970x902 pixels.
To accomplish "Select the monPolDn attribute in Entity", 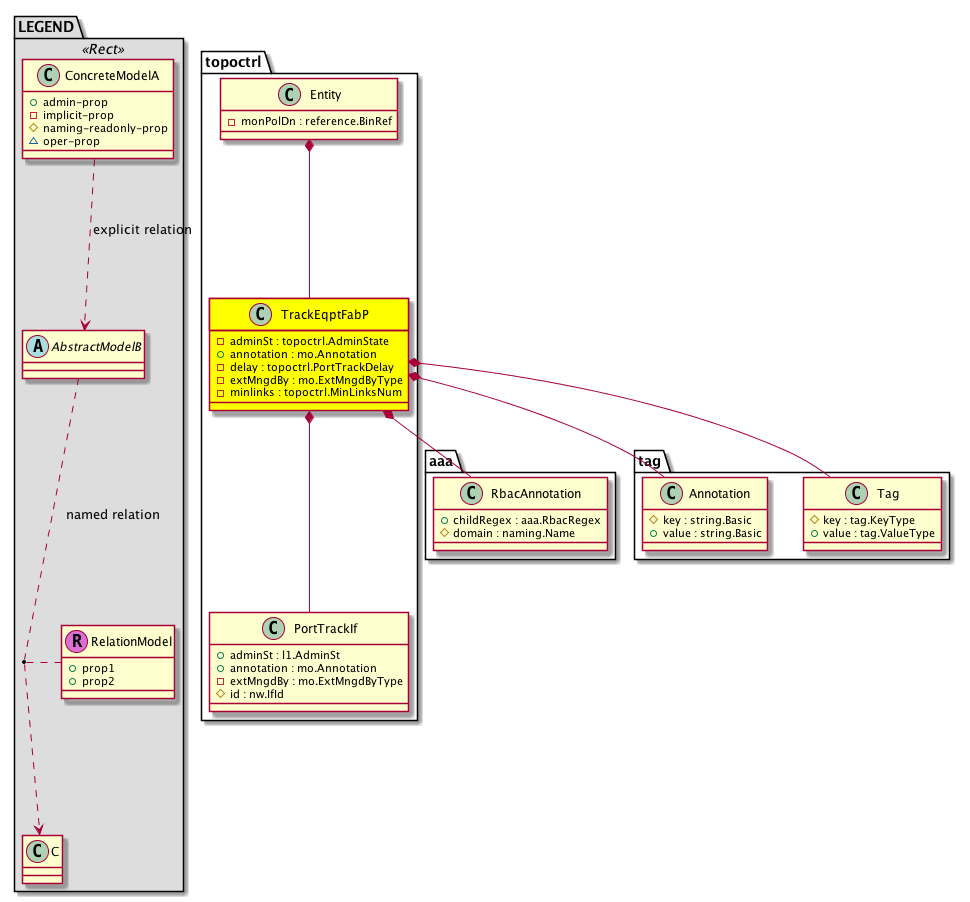I will 308,121.
